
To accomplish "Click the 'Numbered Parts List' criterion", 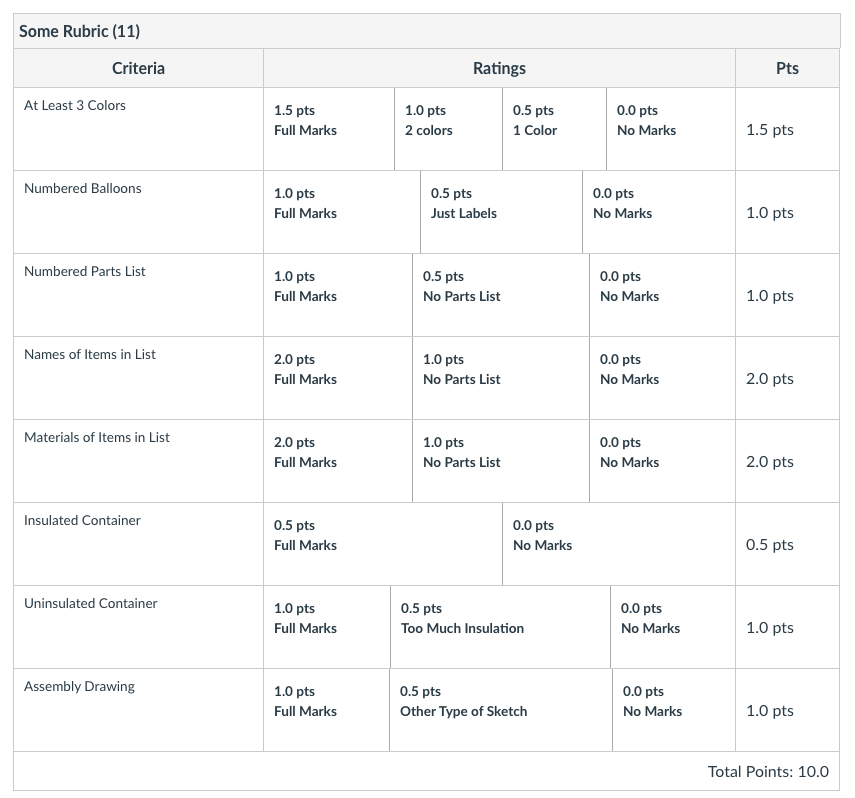I will tap(85, 271).
